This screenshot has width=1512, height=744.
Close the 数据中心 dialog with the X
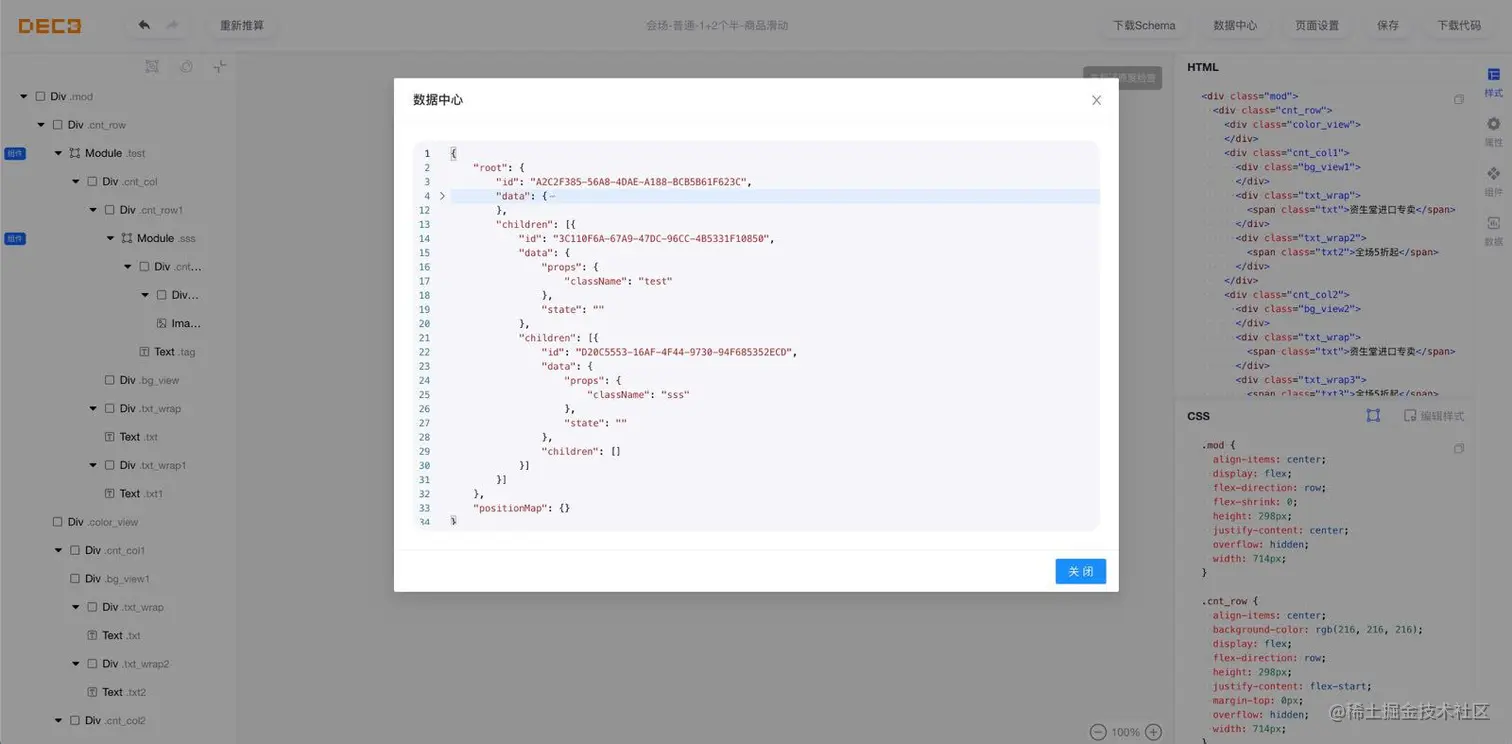click(1096, 100)
